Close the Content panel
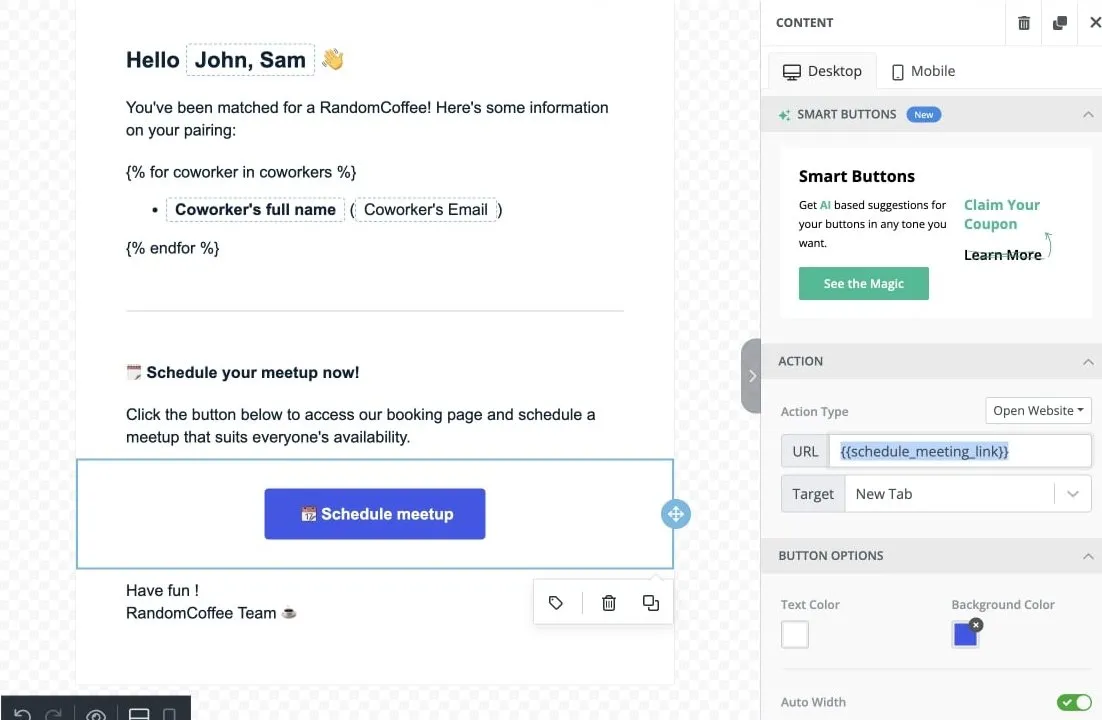Screen dimensions: 1102x720 [x=1094, y=22]
